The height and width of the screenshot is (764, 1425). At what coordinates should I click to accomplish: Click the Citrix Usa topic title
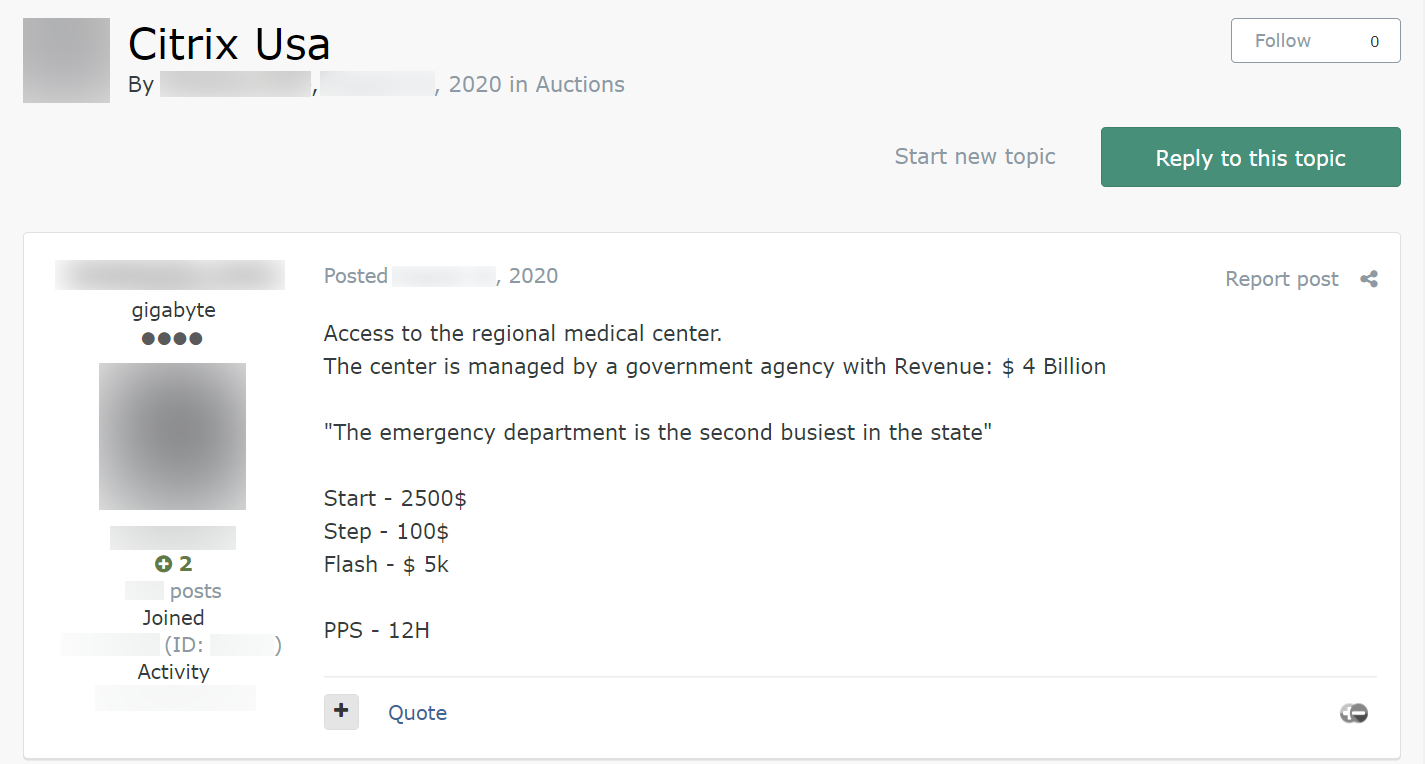click(229, 44)
